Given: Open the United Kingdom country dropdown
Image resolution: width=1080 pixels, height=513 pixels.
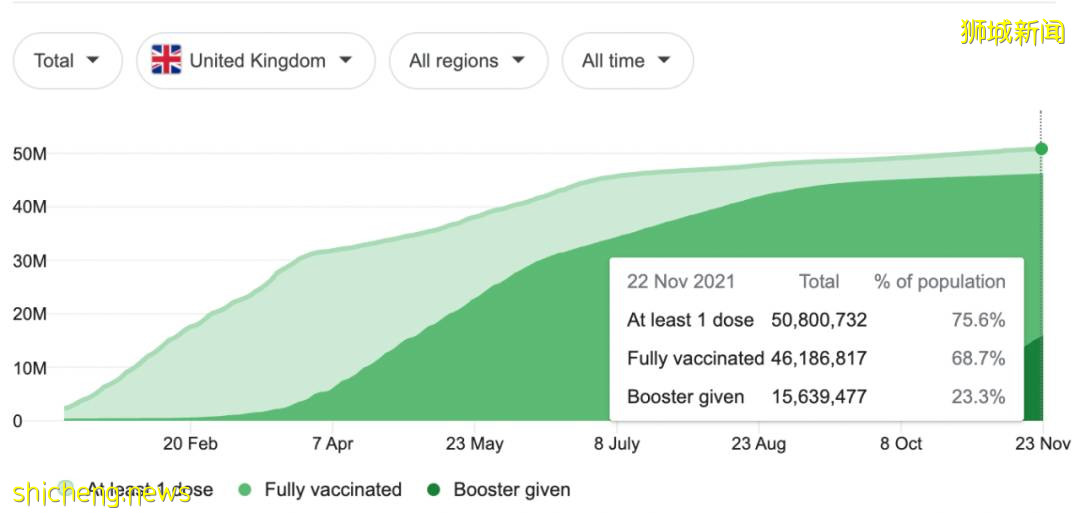Looking at the screenshot, I should [x=255, y=61].
